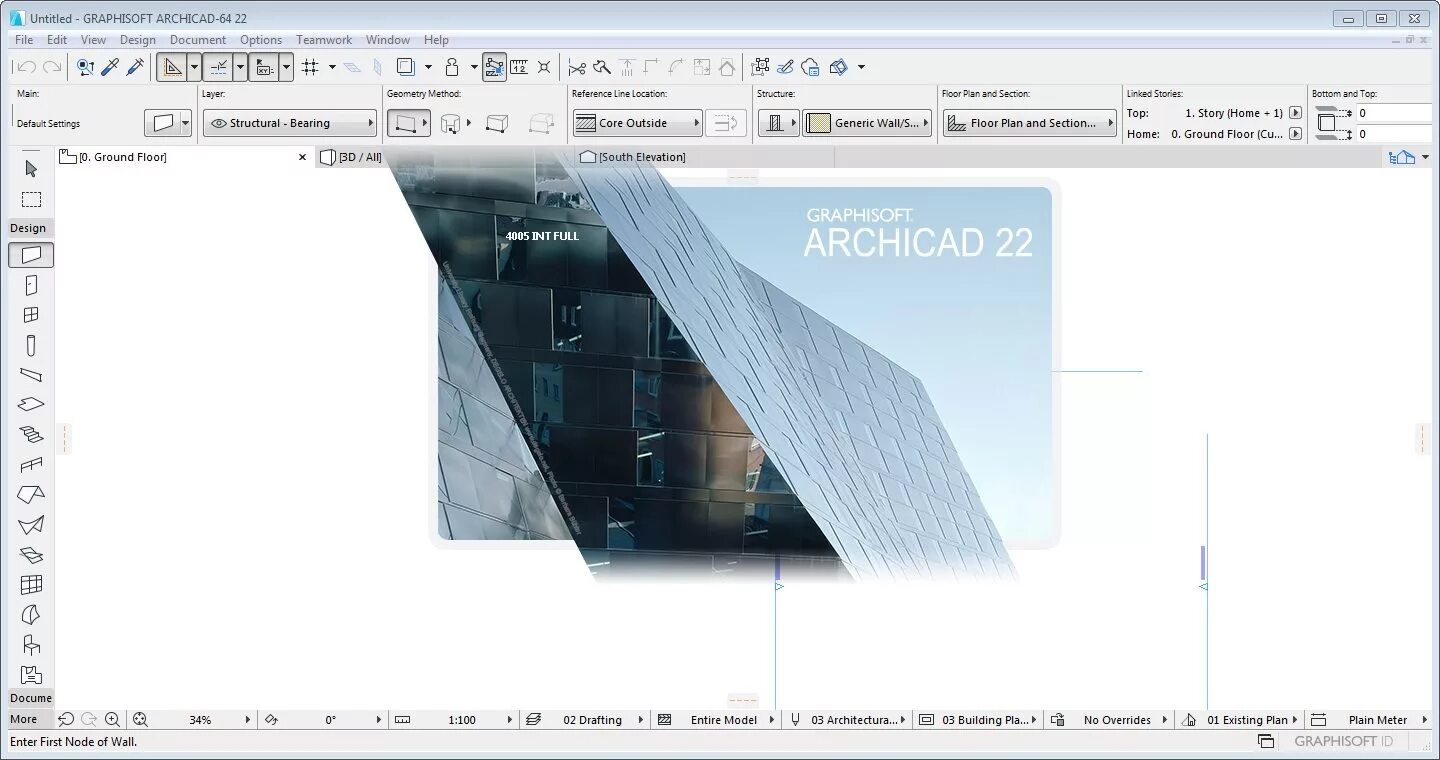
Task: Select the Roof tool
Action: tap(31, 495)
